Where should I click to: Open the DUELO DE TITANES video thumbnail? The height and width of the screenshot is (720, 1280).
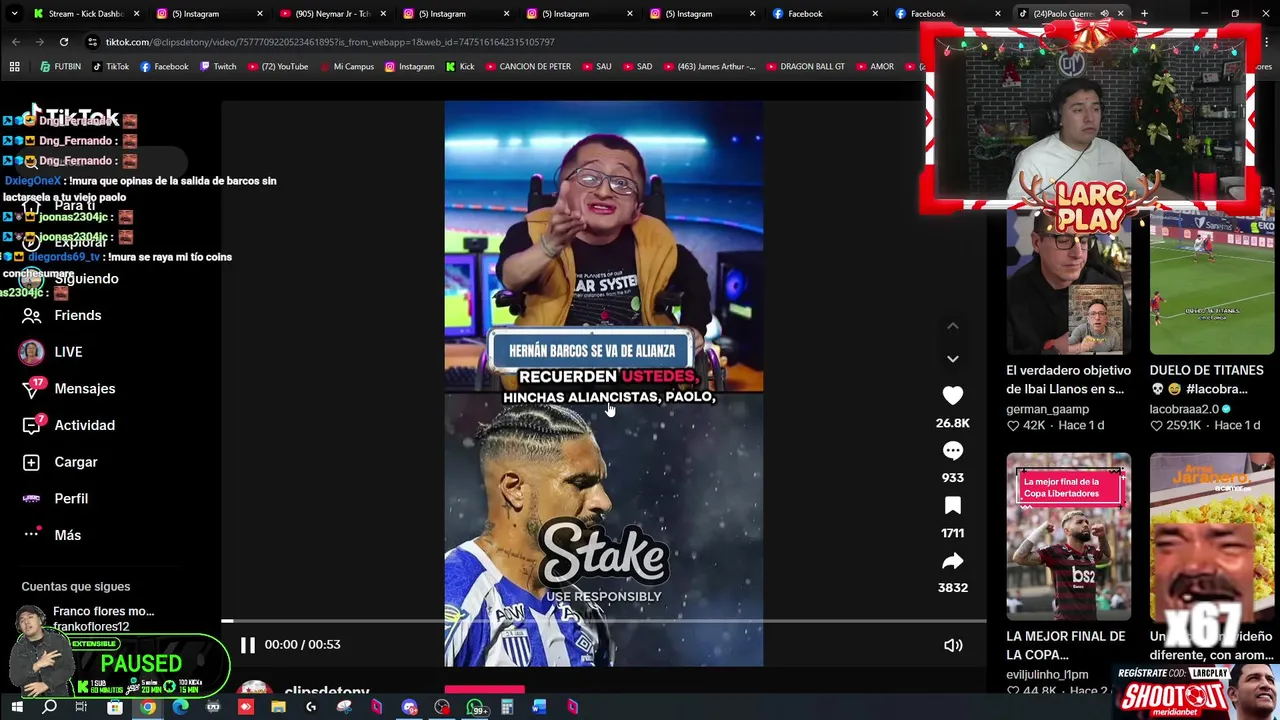tap(1211, 282)
